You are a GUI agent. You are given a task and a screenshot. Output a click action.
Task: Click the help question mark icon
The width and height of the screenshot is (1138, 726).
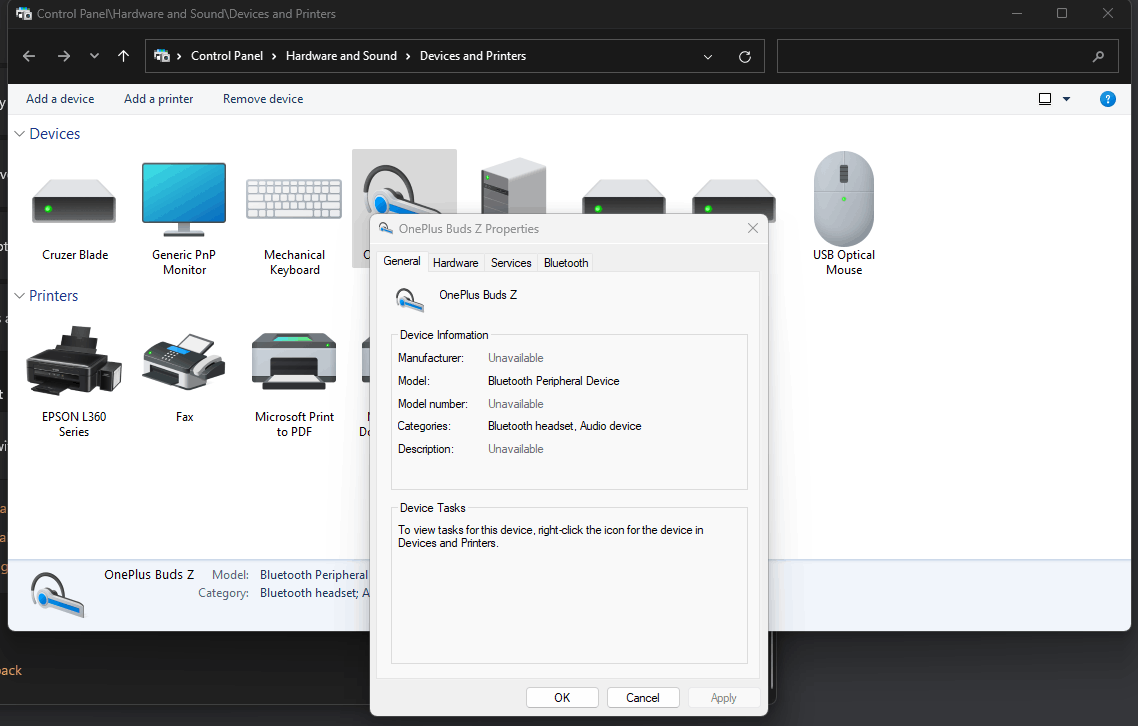pyautogui.click(x=1108, y=99)
